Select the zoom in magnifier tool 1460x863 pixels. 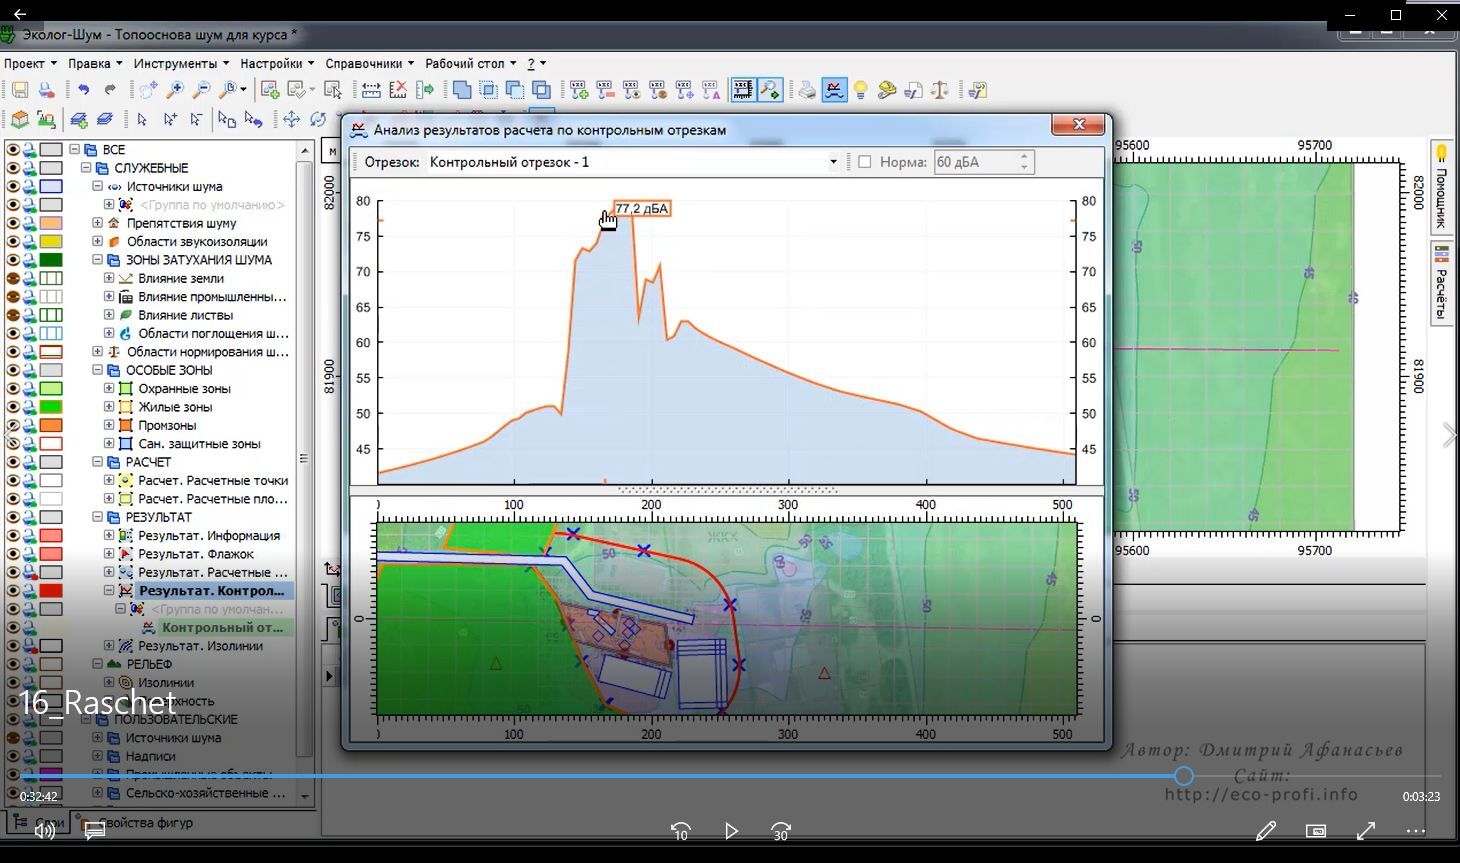pyautogui.click(x=175, y=90)
